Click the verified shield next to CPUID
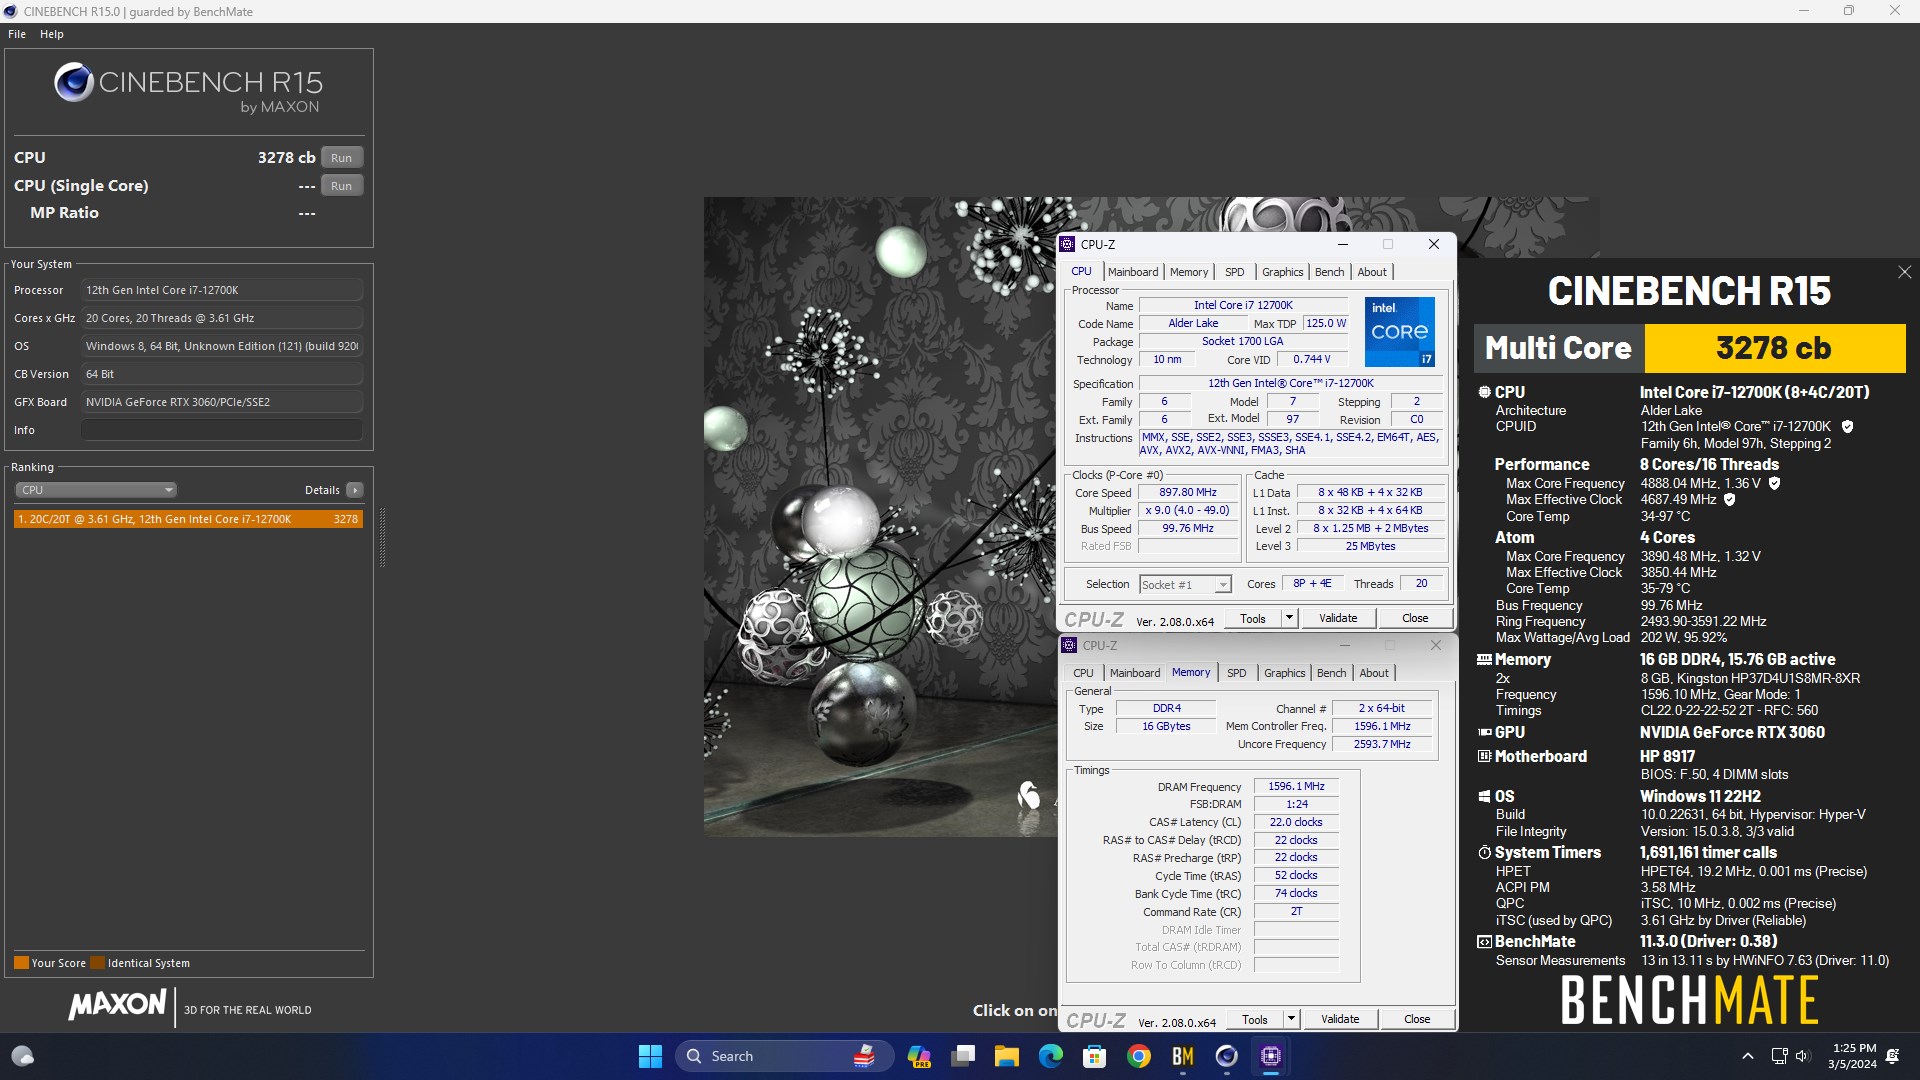 click(1847, 427)
